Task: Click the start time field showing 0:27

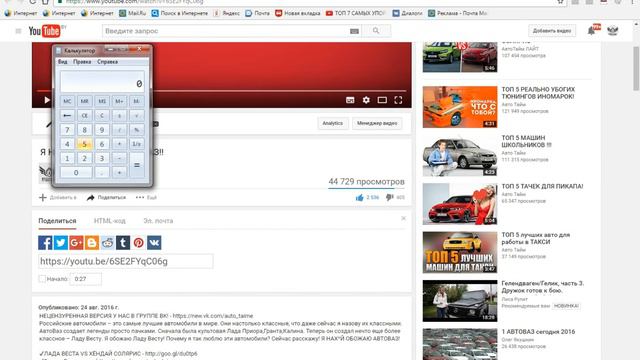Action: click(x=86, y=279)
